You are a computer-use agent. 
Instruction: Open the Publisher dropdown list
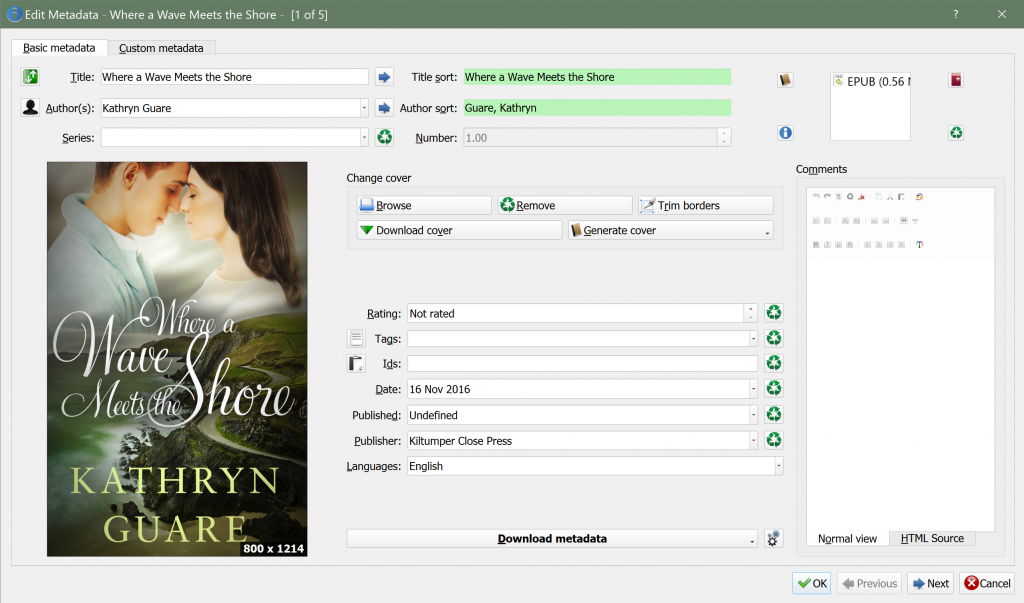pos(751,440)
